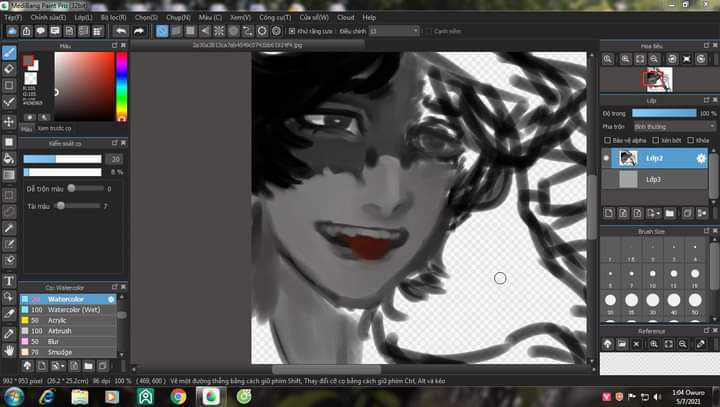Open Chỉnh sửa(E) menu
Screen dimensions: 720x407
pyautogui.click(x=48, y=17)
